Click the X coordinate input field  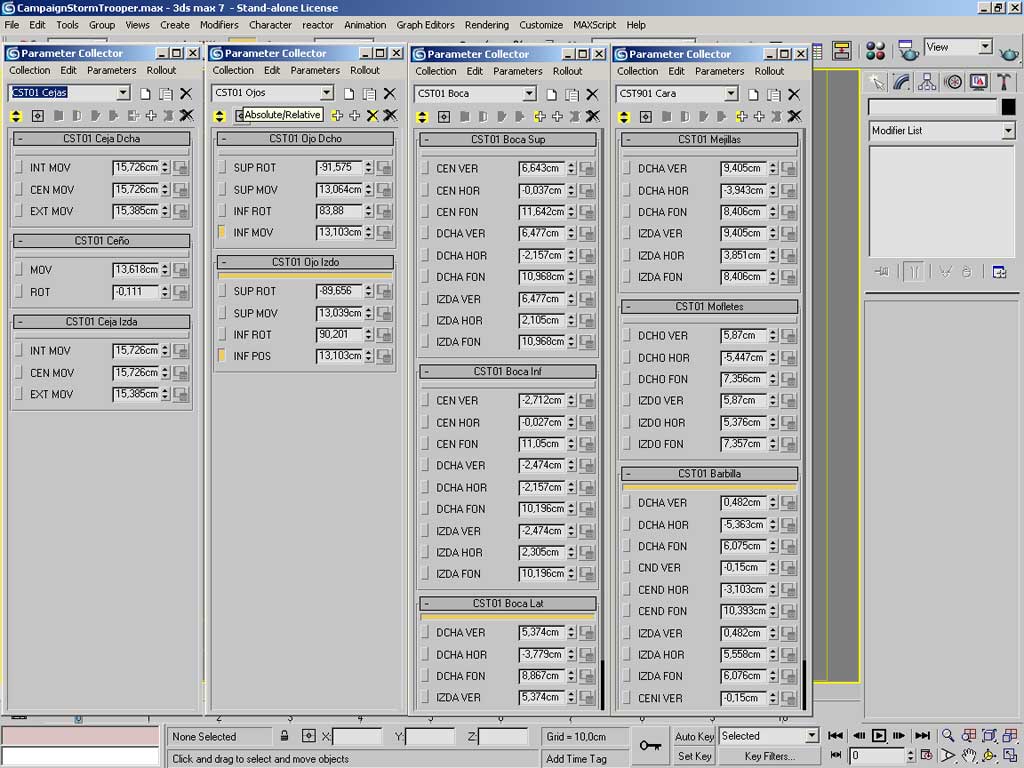357,737
